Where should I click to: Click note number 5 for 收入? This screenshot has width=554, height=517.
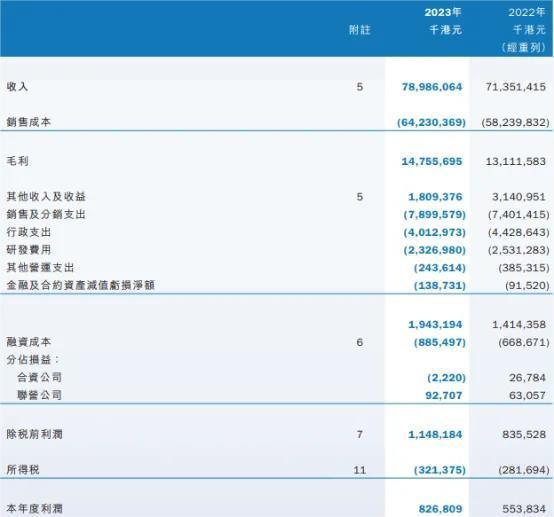[x=360, y=87]
